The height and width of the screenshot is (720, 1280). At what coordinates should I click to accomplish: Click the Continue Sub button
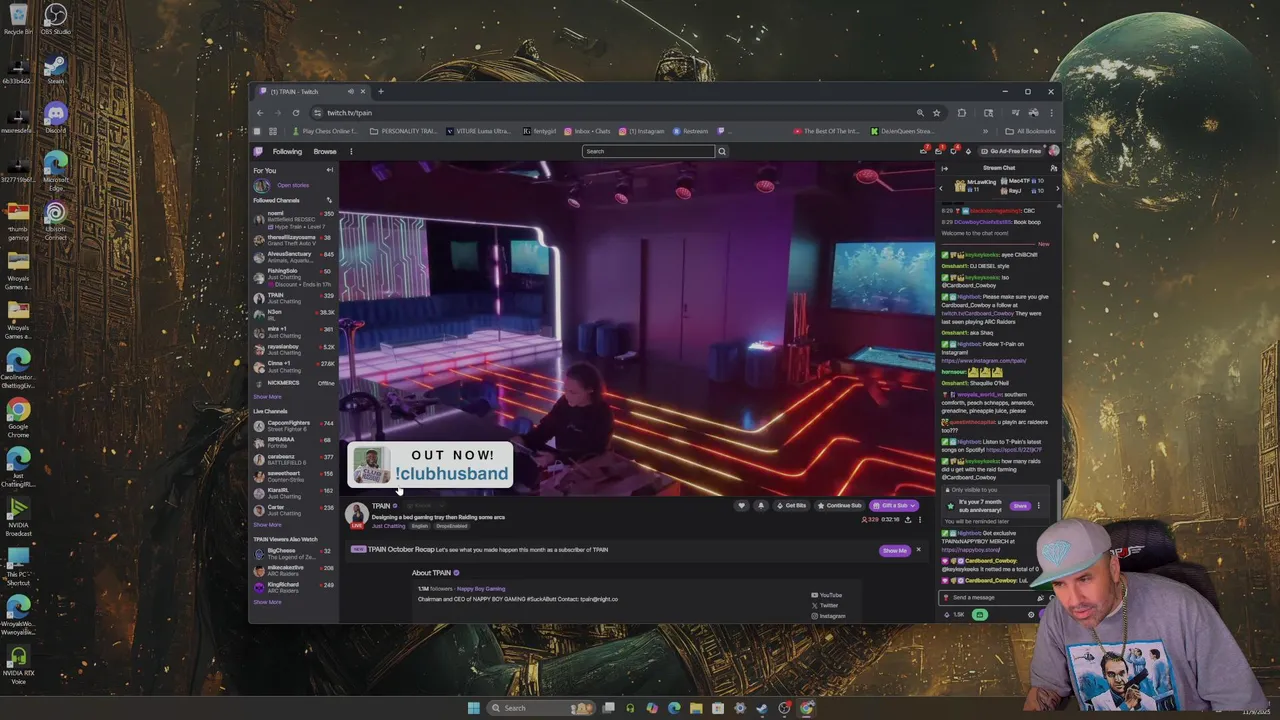click(x=838, y=506)
